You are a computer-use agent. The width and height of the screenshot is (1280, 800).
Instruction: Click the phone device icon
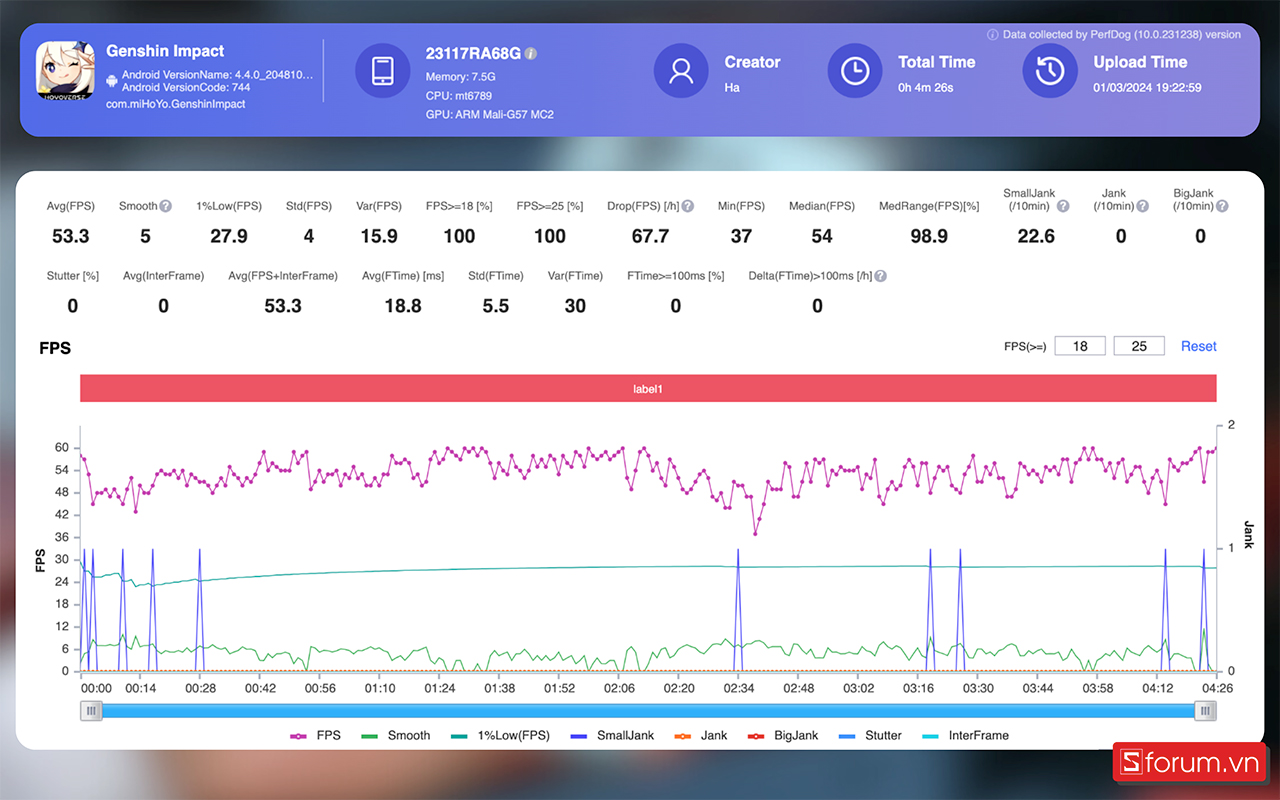383,72
